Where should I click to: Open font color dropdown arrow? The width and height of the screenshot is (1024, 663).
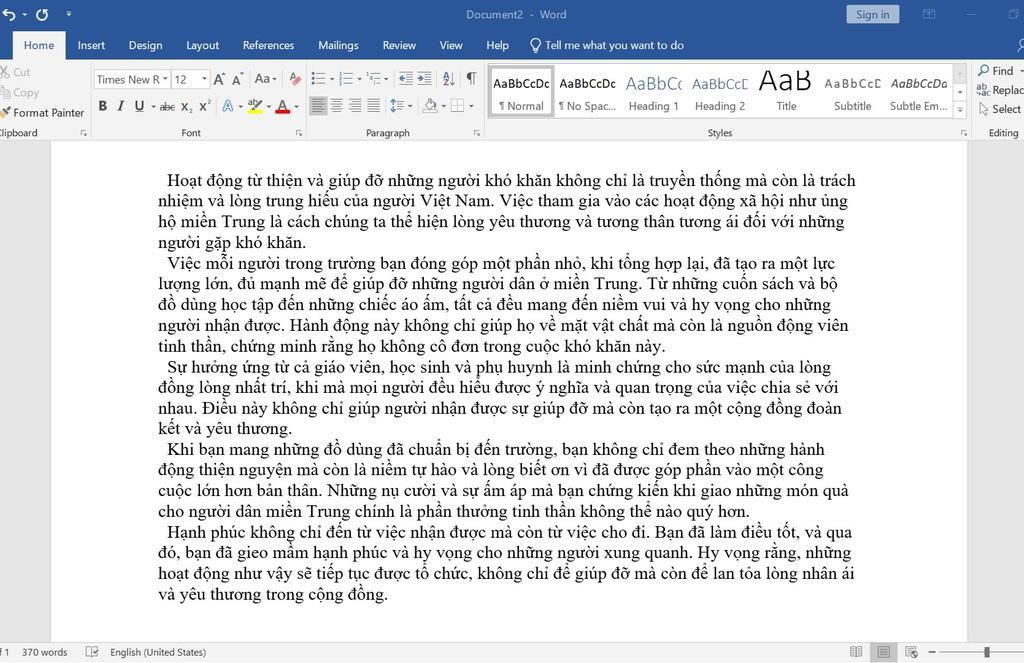coord(296,106)
